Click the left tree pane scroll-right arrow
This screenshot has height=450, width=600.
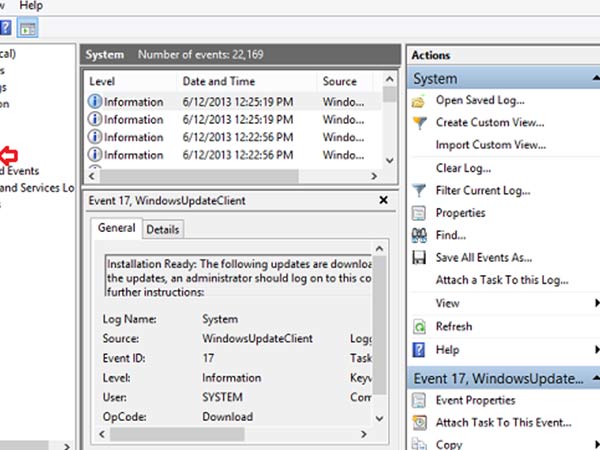click(67, 446)
